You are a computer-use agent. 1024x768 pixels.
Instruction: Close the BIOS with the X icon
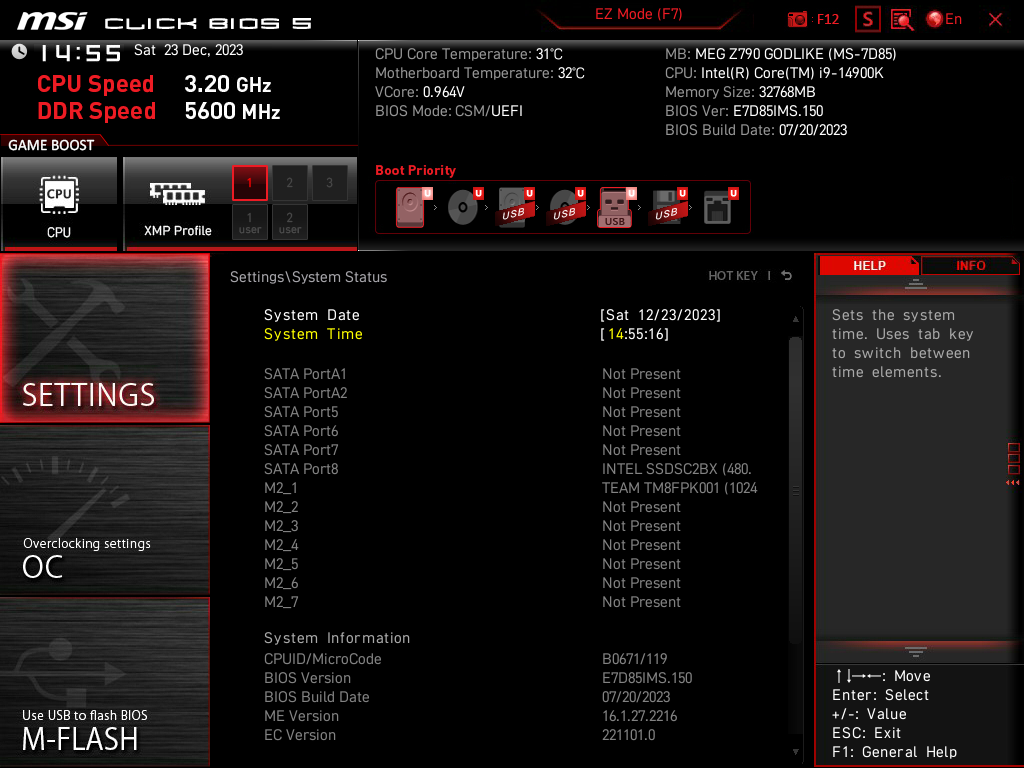(x=995, y=20)
